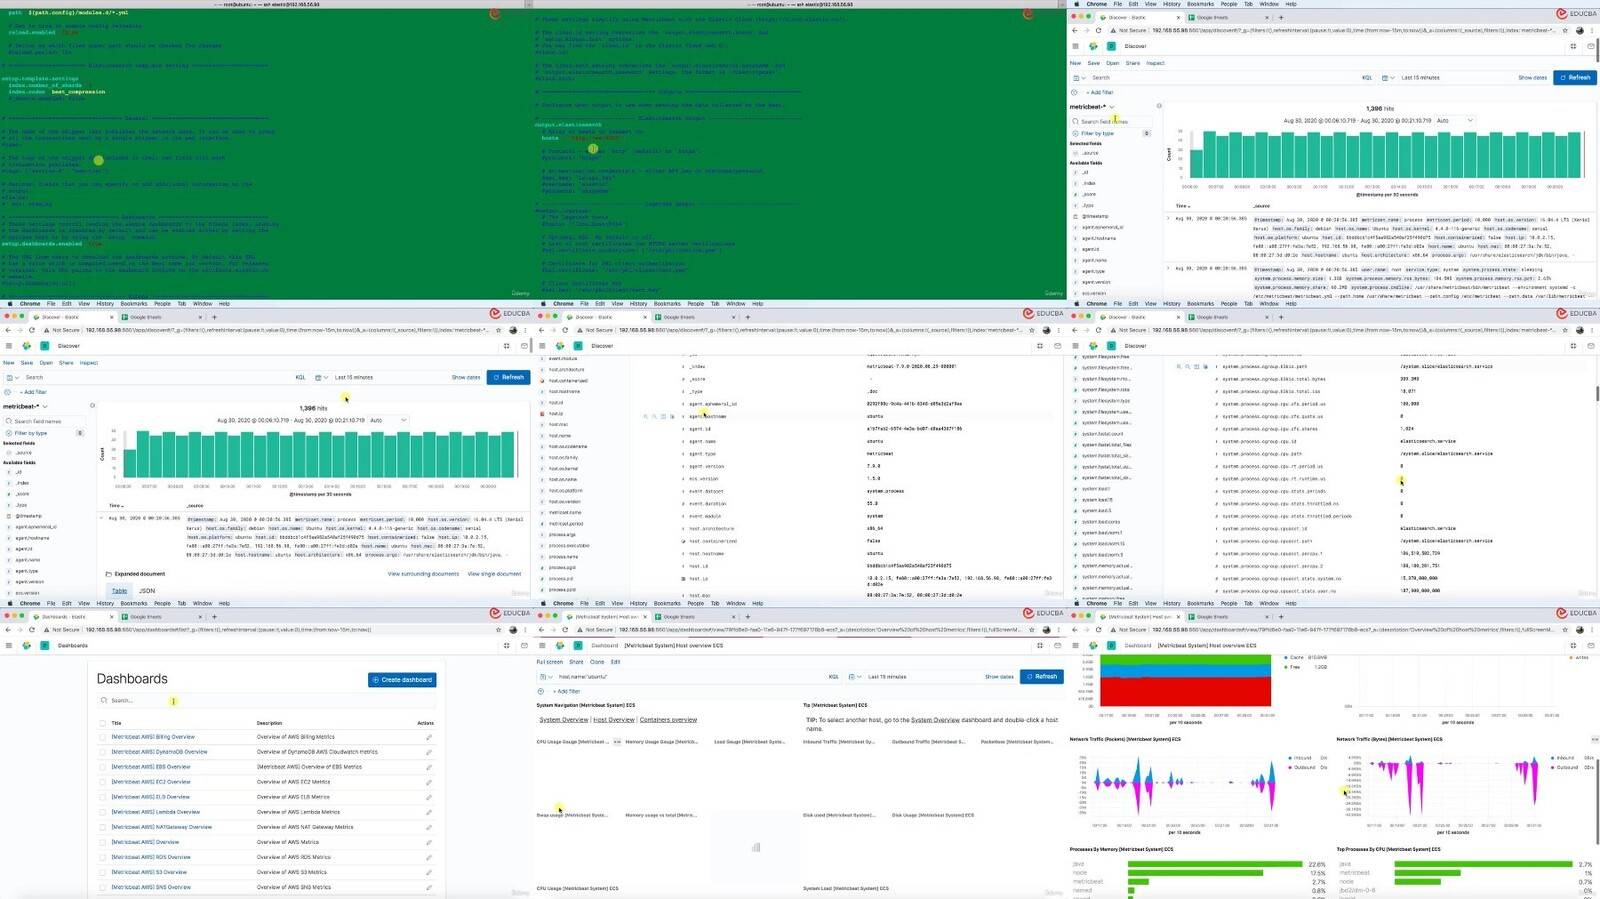Click Cache legend swatch in memory usage chart
Viewport: 1600px width, 899px height.
click(1285, 658)
